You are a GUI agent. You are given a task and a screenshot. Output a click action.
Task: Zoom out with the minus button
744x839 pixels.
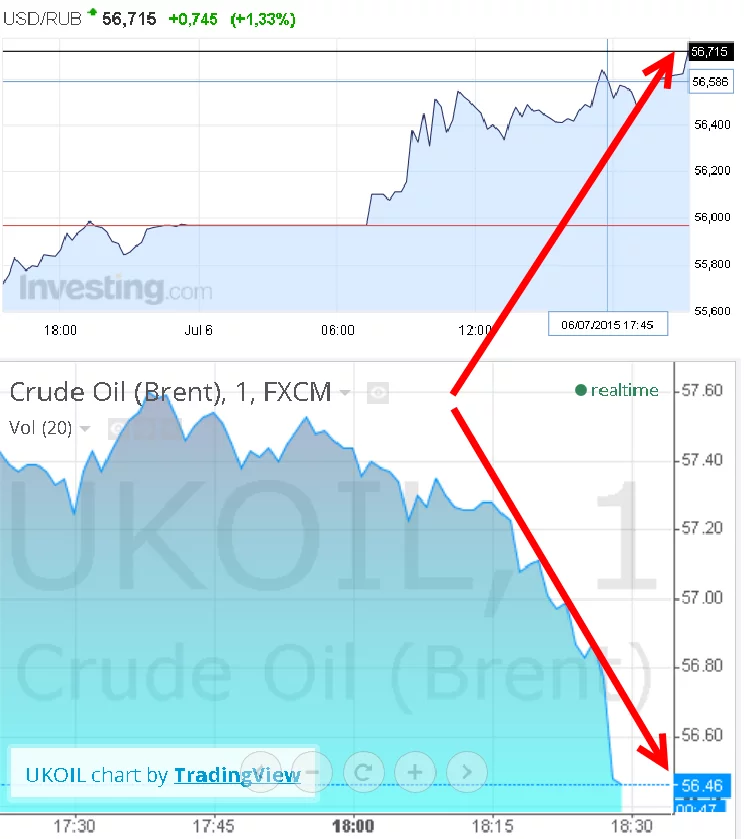[x=312, y=772]
